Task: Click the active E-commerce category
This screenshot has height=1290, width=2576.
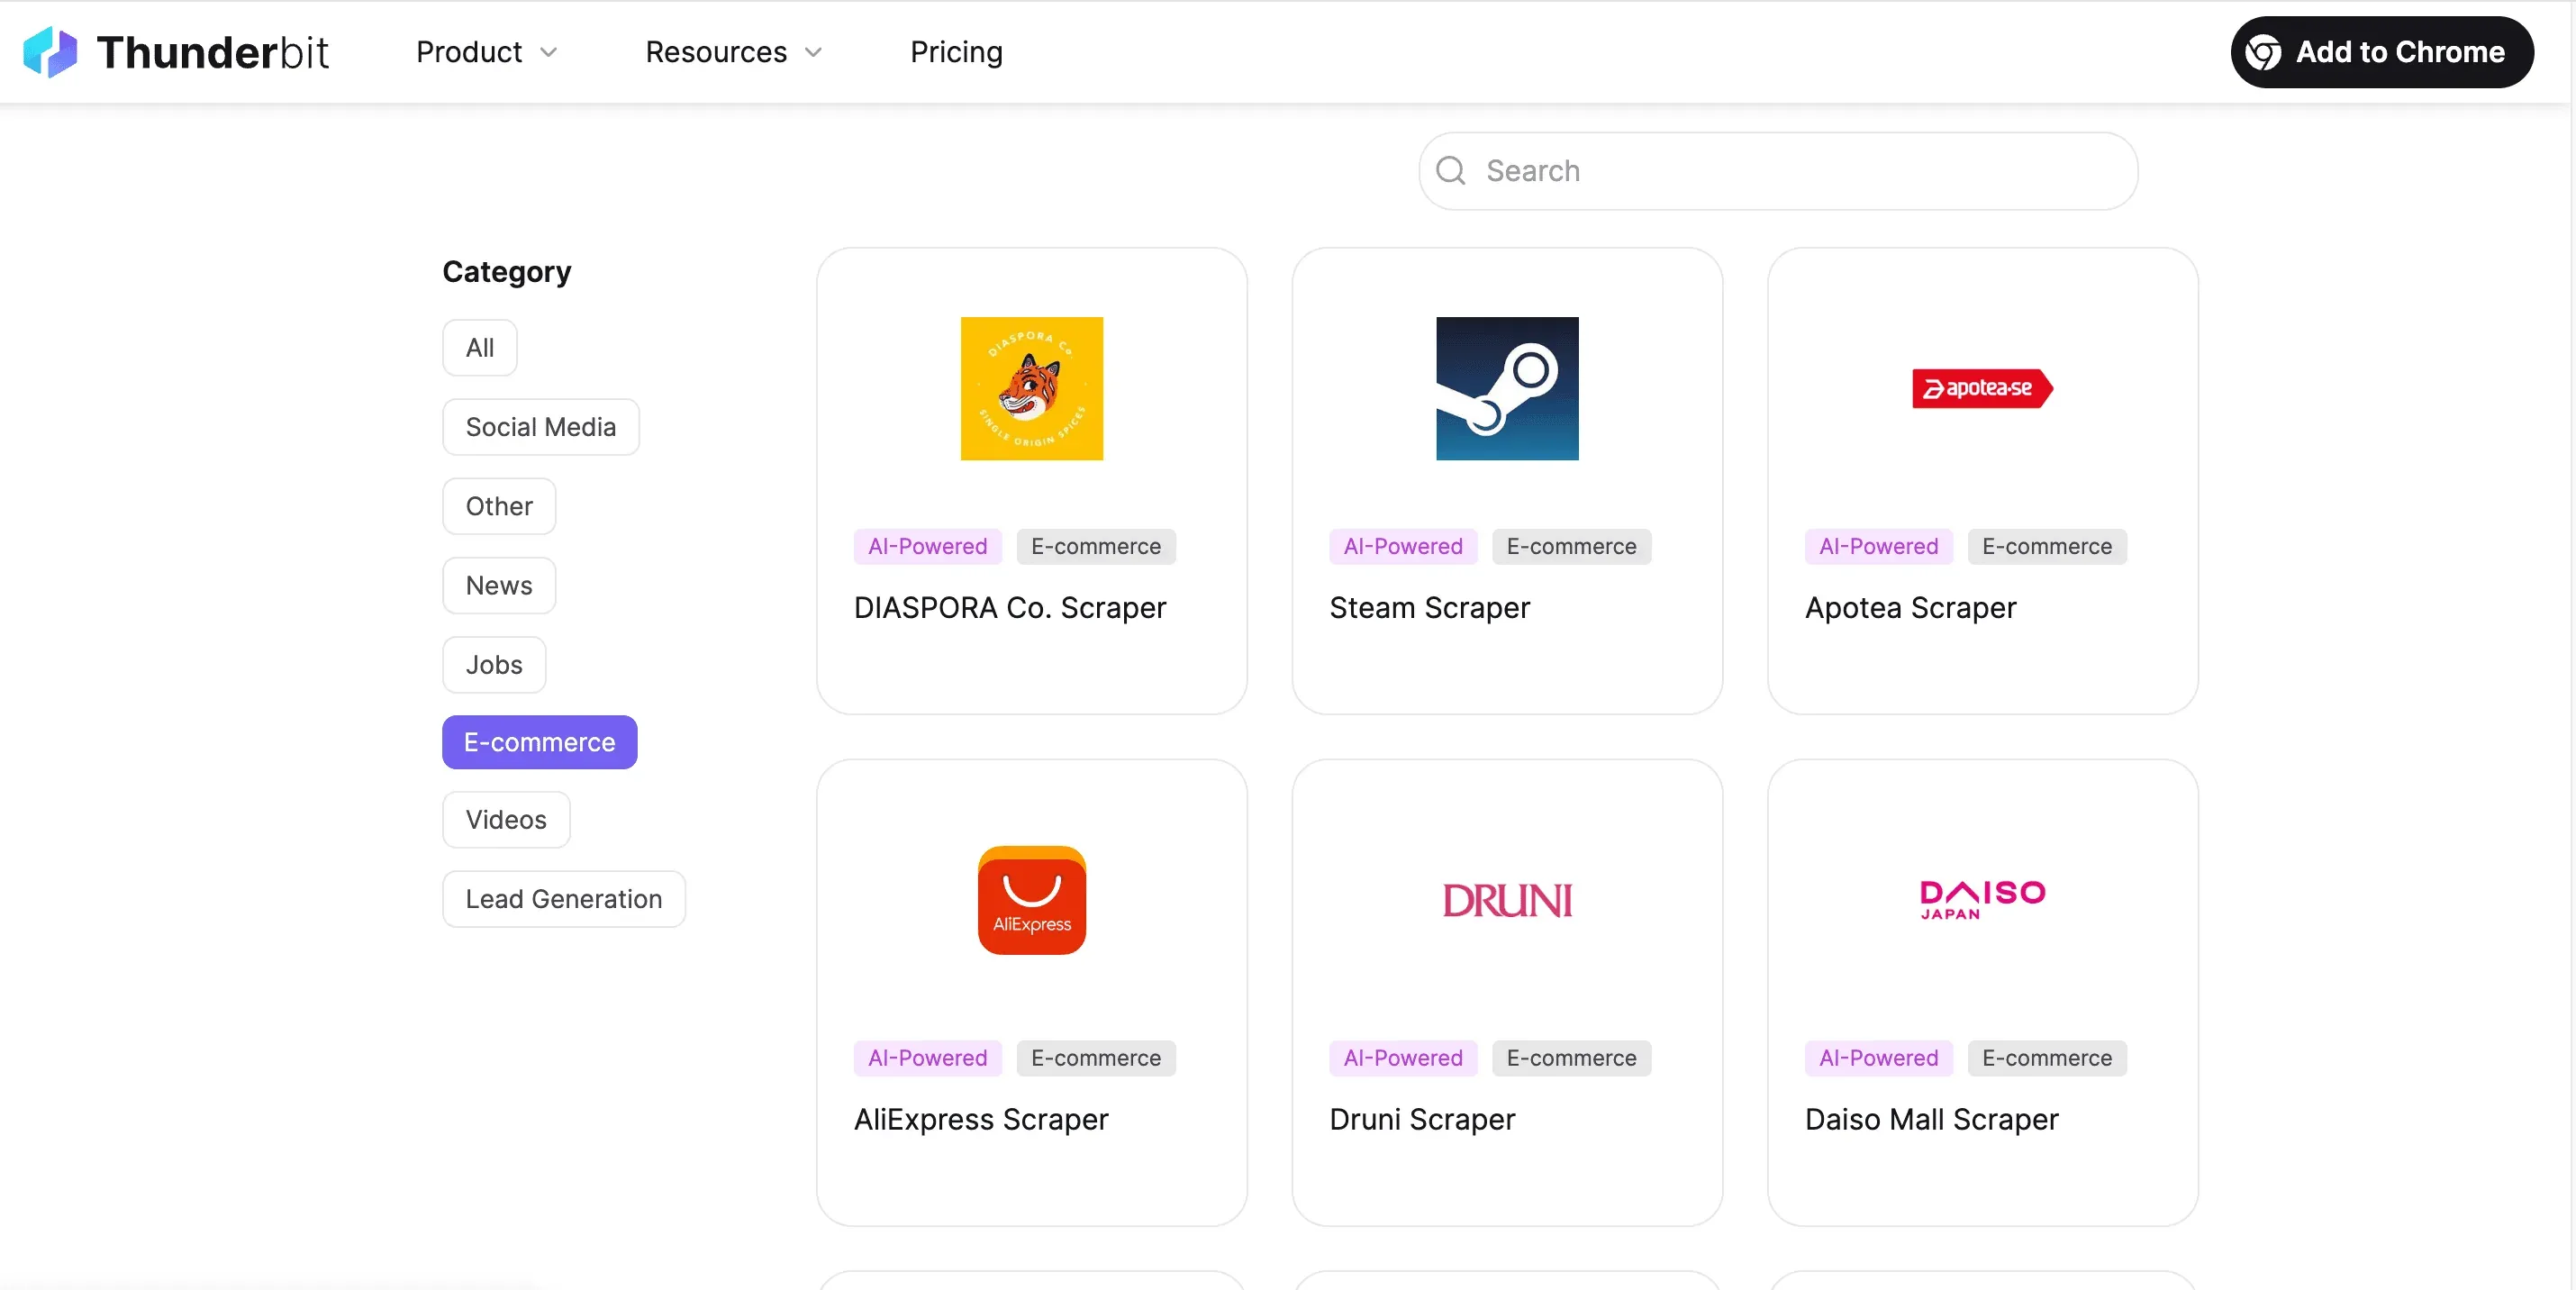Action: pyautogui.click(x=540, y=742)
